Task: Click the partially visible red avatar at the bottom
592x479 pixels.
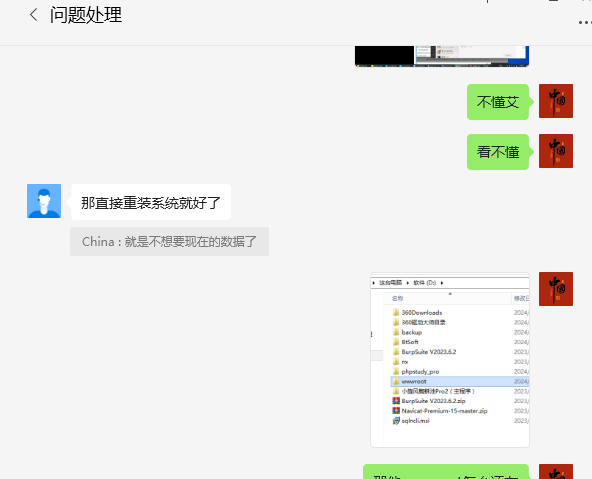Action: click(x=556, y=471)
